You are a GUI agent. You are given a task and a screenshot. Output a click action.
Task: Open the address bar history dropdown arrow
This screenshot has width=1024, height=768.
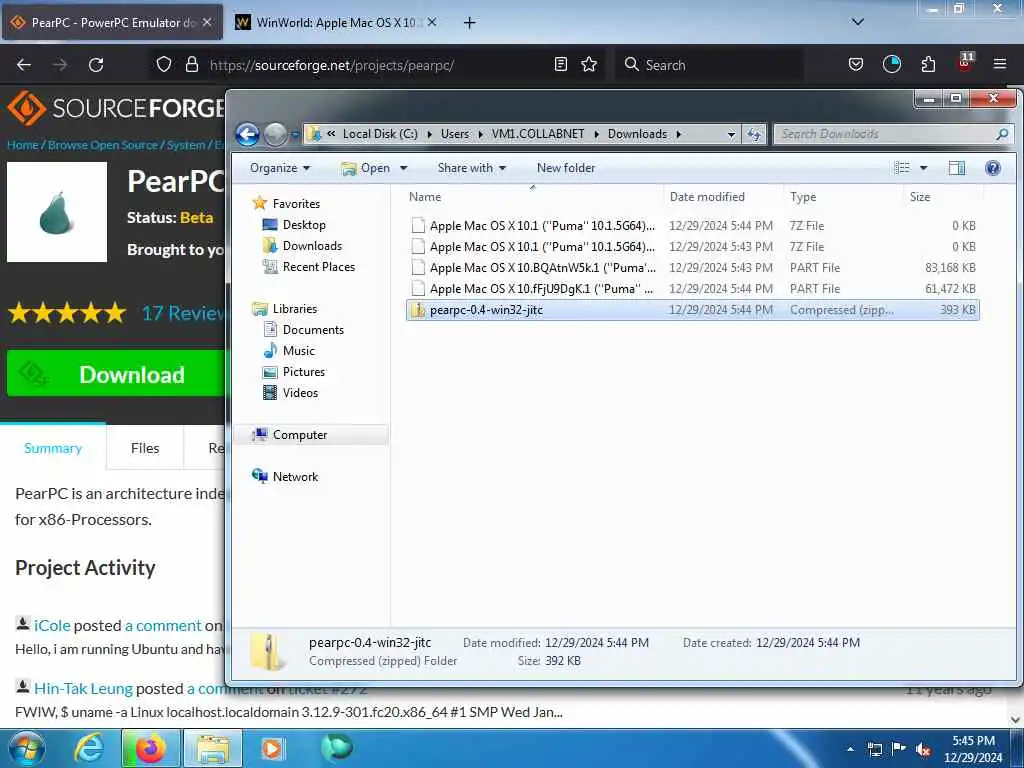[x=731, y=134]
